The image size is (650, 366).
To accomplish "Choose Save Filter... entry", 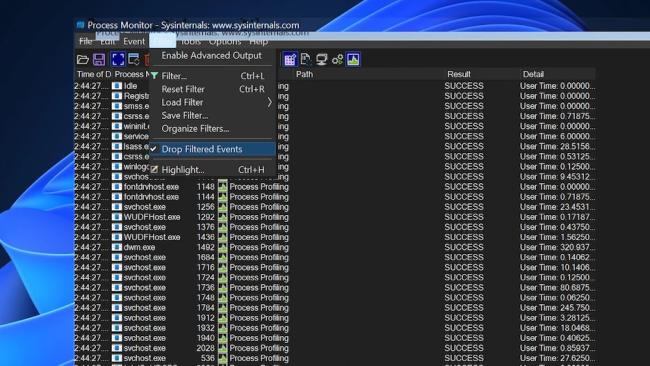I will (213, 116).
